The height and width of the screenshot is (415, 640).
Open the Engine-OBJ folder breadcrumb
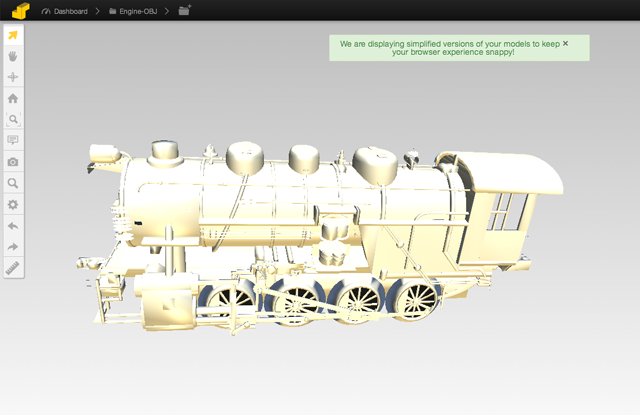133,11
